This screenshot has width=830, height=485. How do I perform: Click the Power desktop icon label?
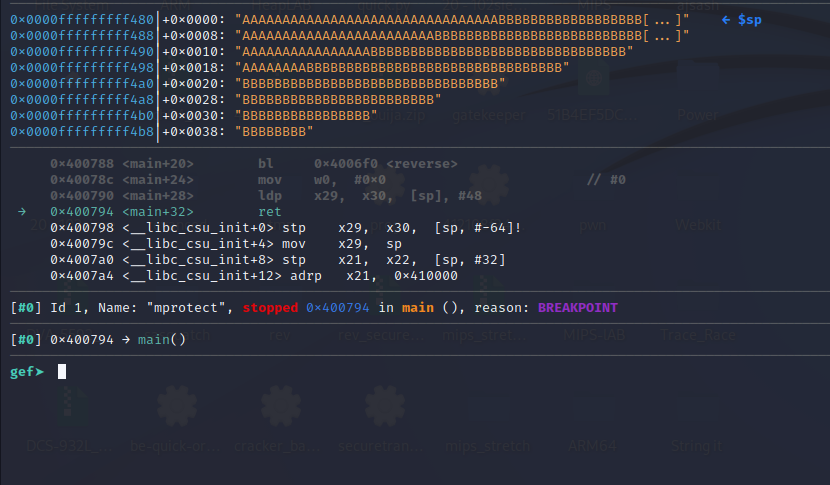[x=697, y=114]
